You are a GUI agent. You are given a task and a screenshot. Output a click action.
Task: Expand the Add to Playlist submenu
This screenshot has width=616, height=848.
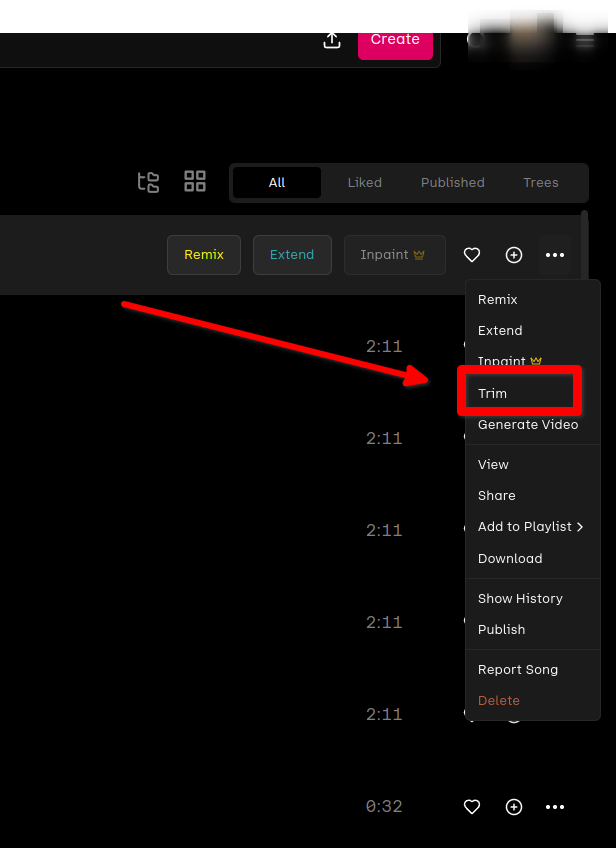533,527
